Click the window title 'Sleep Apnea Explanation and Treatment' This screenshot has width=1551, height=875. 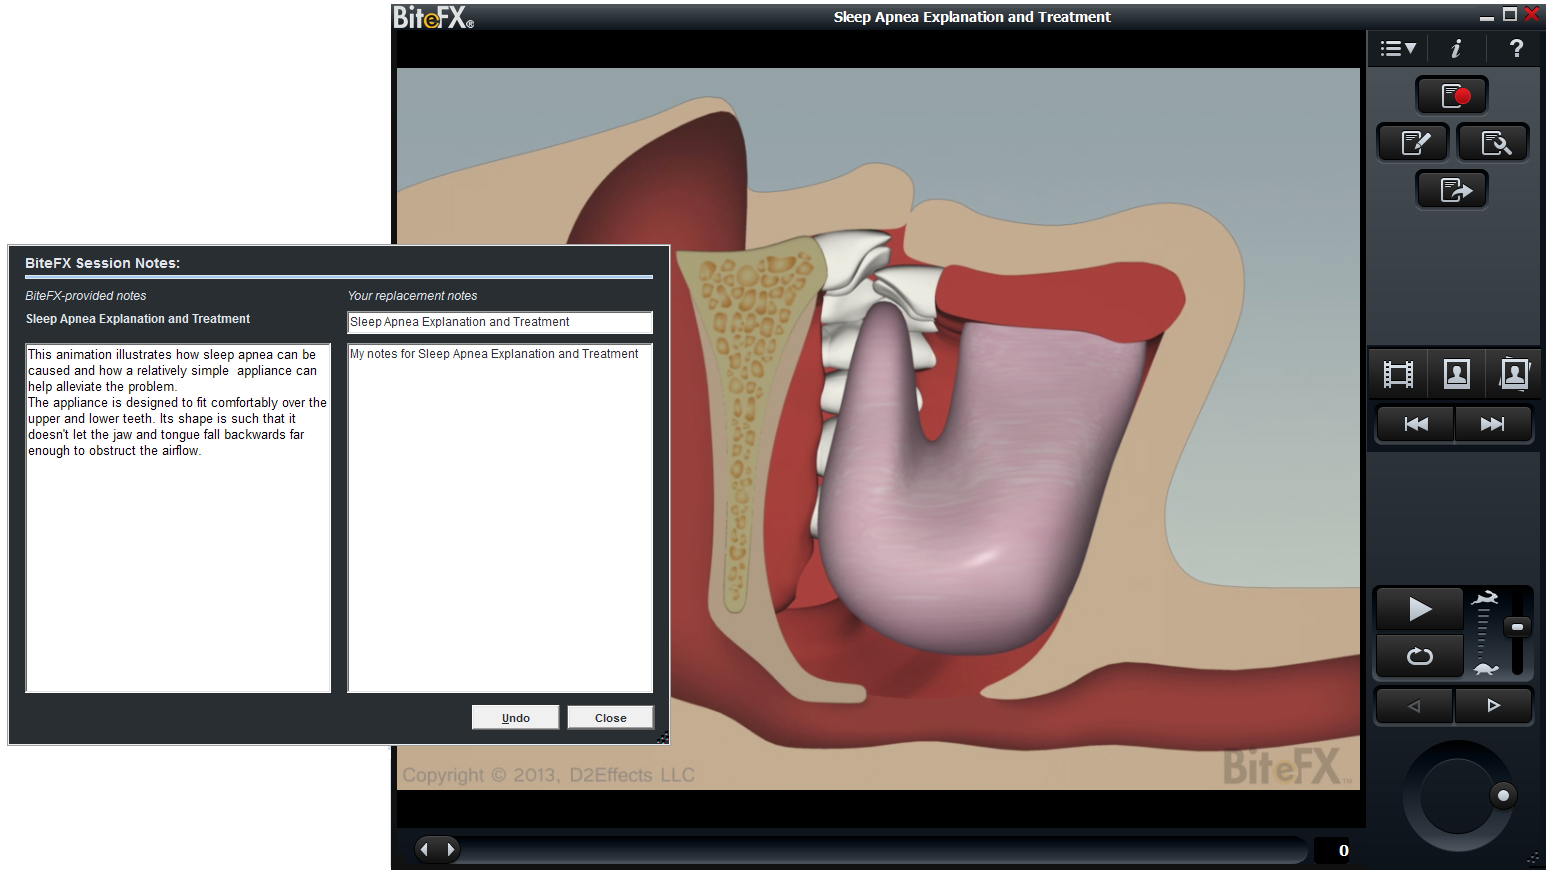pyautogui.click(x=972, y=17)
